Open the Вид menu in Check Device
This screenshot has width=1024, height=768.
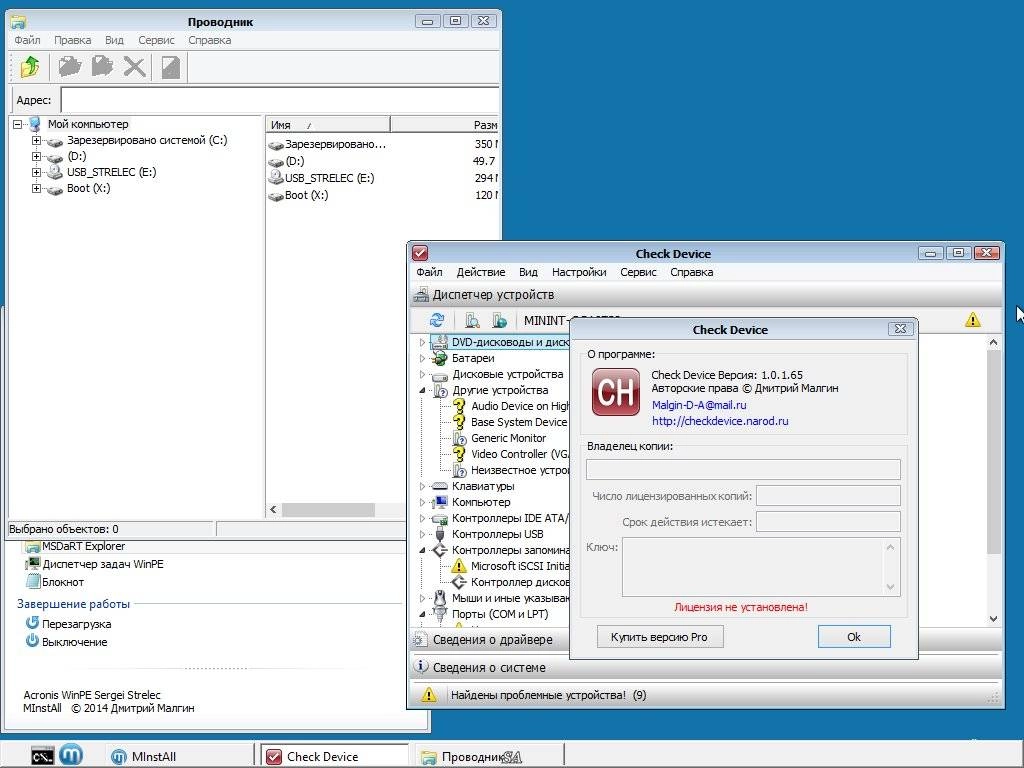click(528, 272)
